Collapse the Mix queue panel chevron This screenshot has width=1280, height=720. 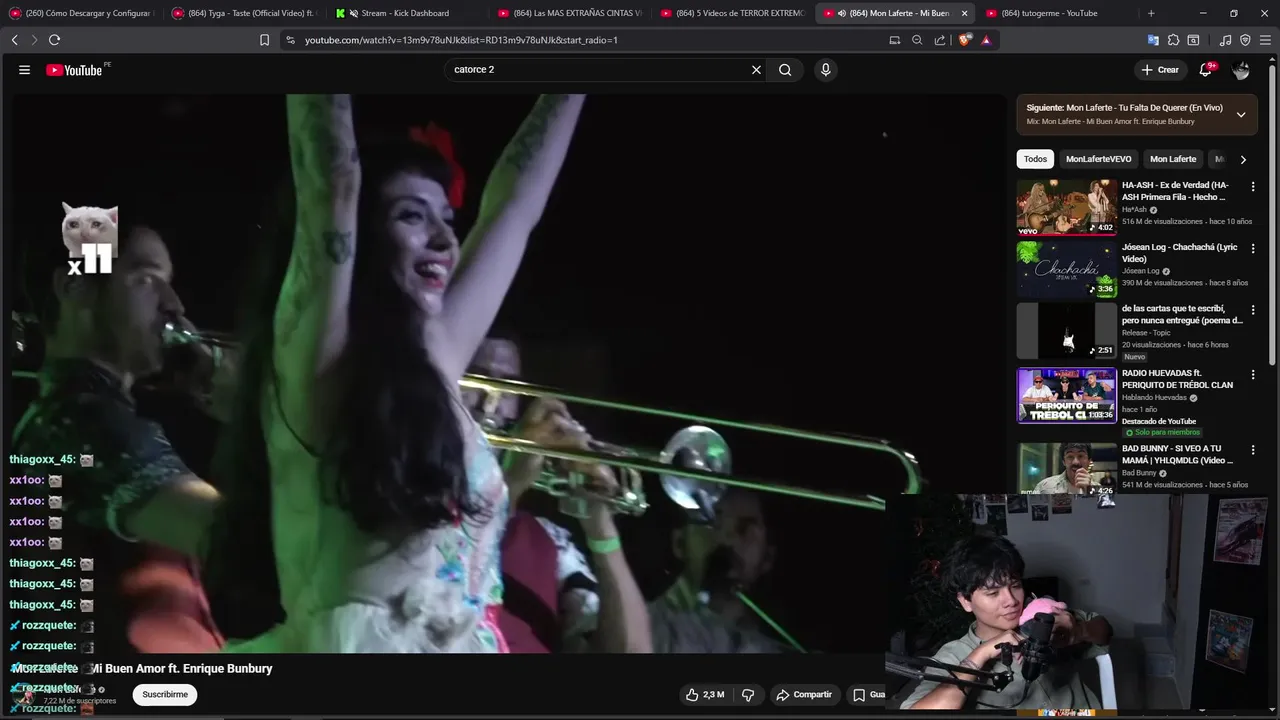(1241, 114)
